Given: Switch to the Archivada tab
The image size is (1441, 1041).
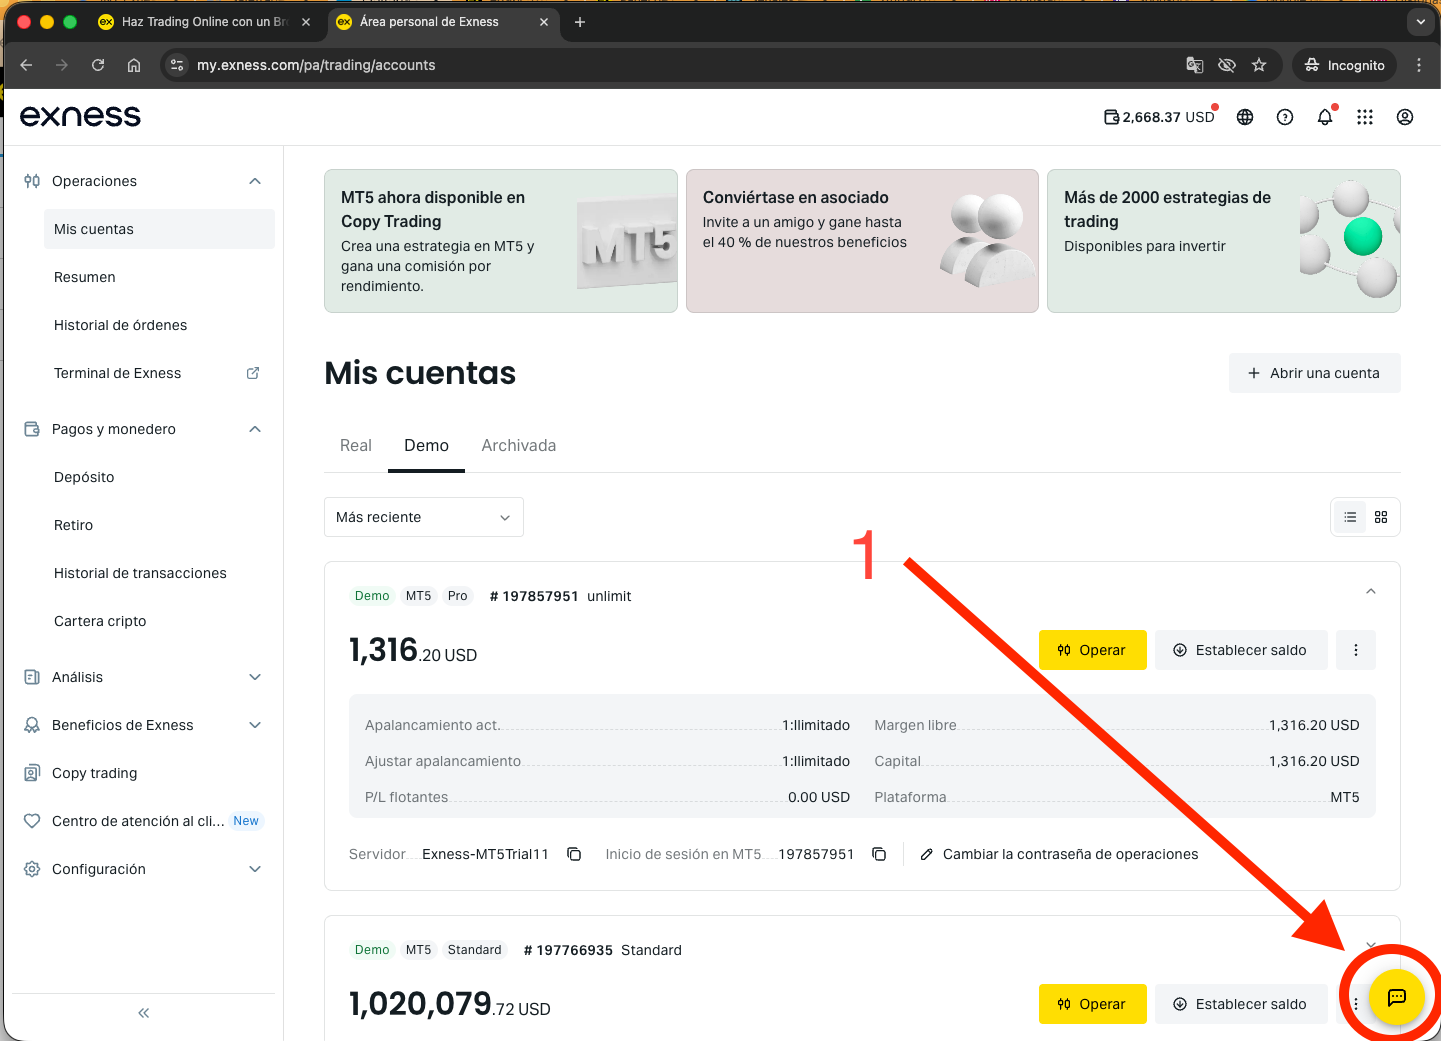Looking at the screenshot, I should (x=519, y=446).
